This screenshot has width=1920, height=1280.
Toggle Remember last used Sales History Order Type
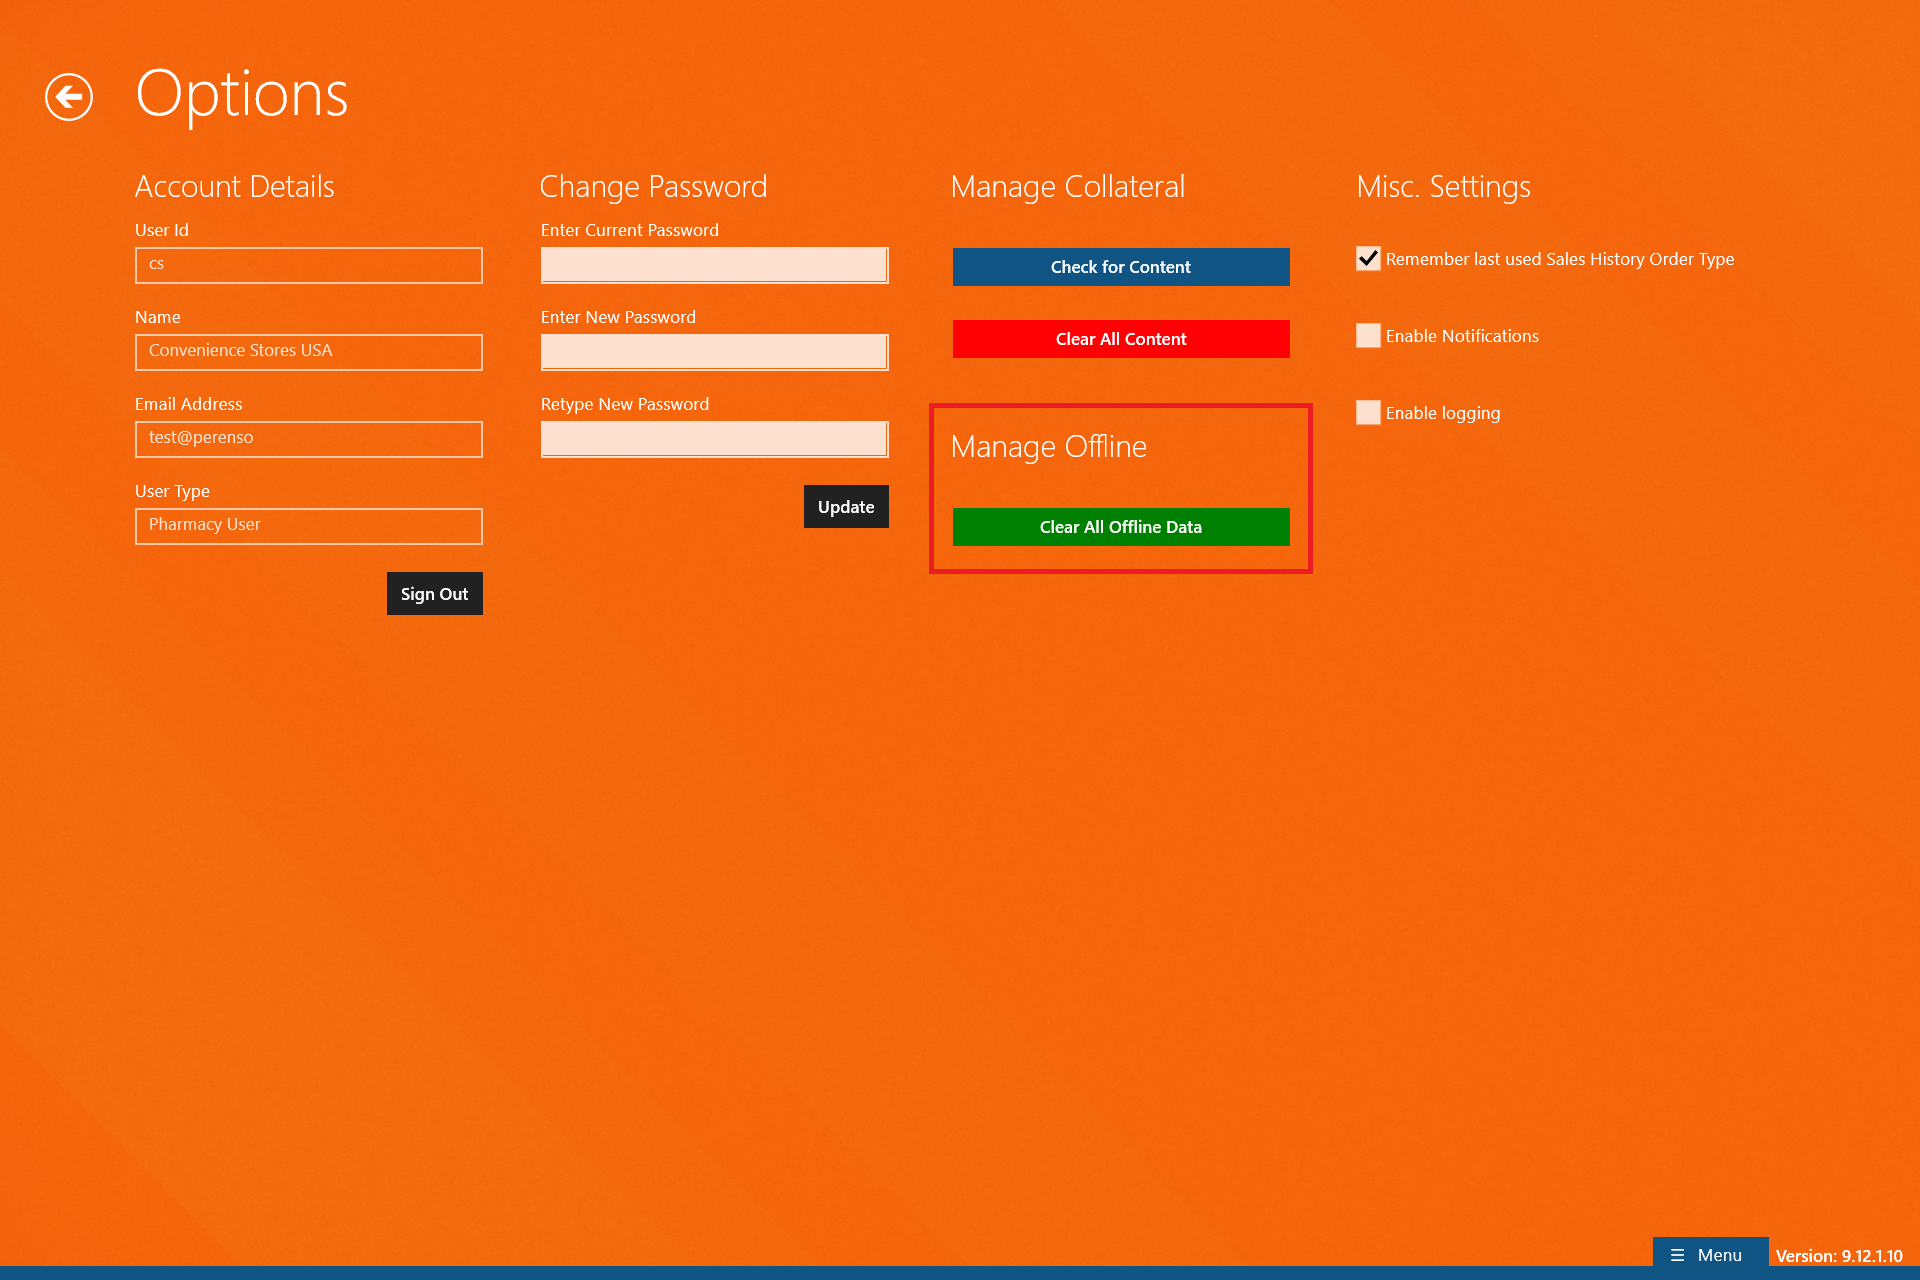(1368, 259)
